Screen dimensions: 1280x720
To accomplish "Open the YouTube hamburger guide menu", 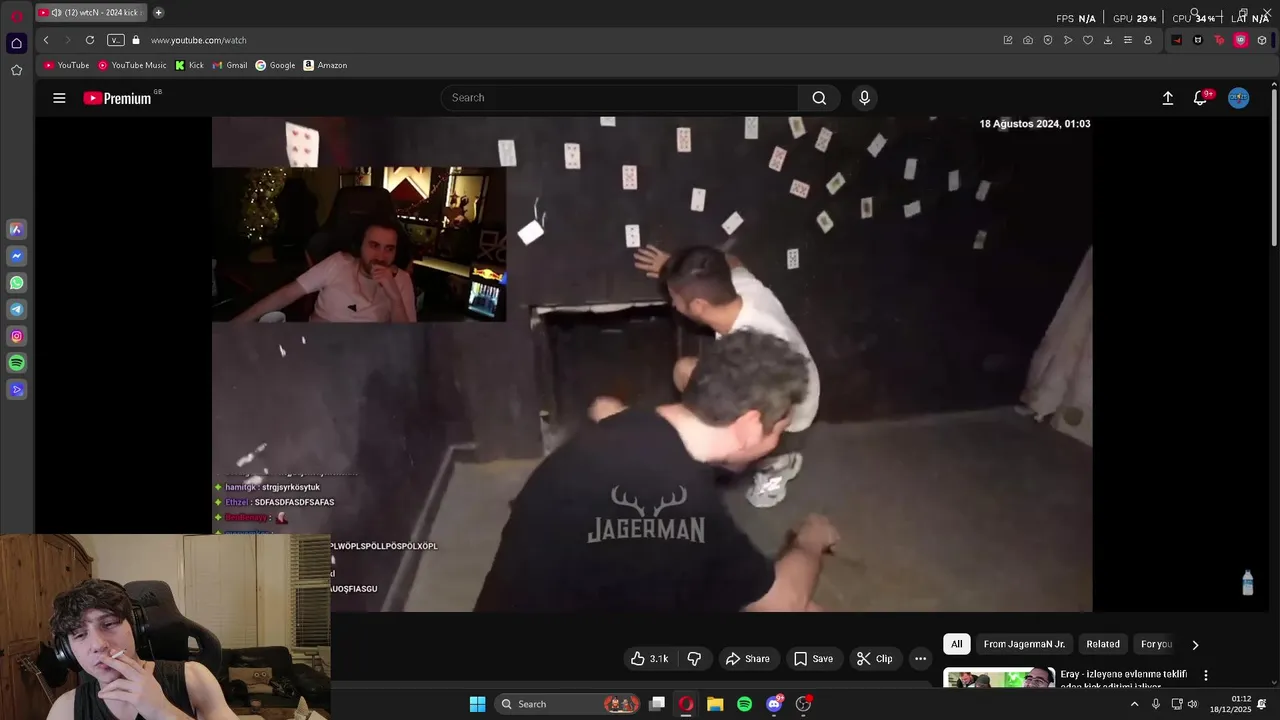I will 59,98.
